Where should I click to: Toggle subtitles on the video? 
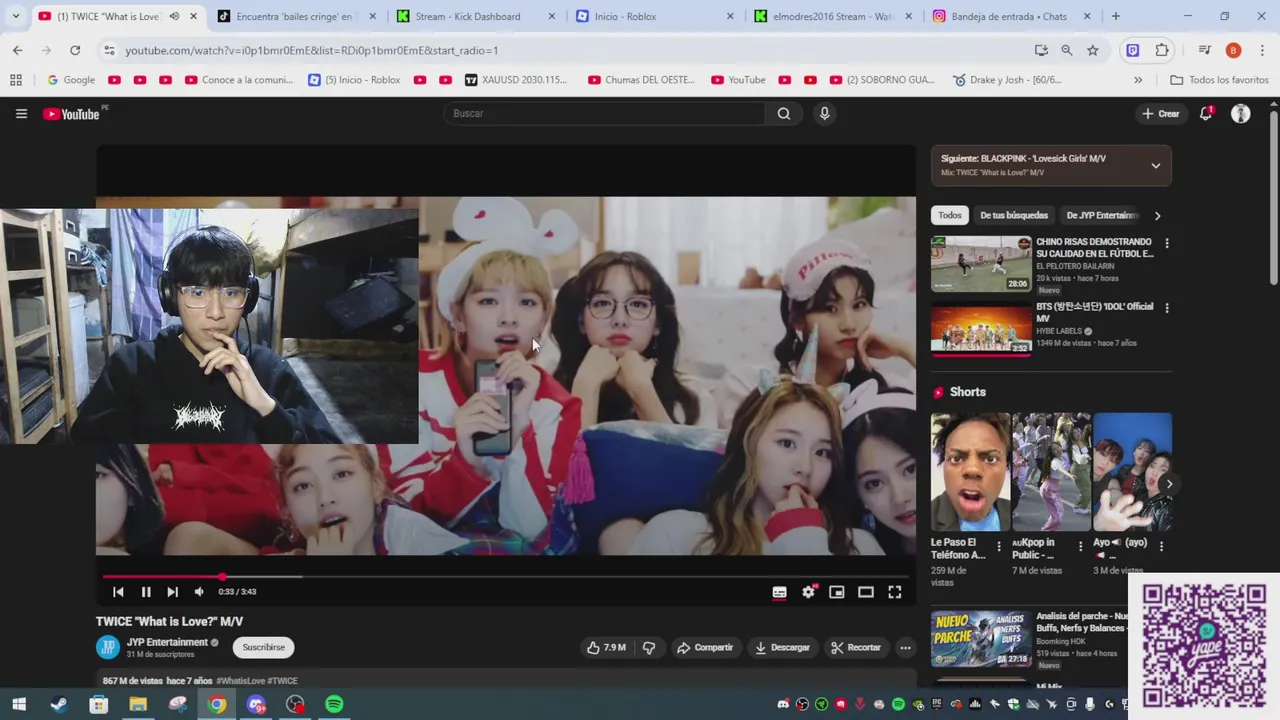point(780,592)
